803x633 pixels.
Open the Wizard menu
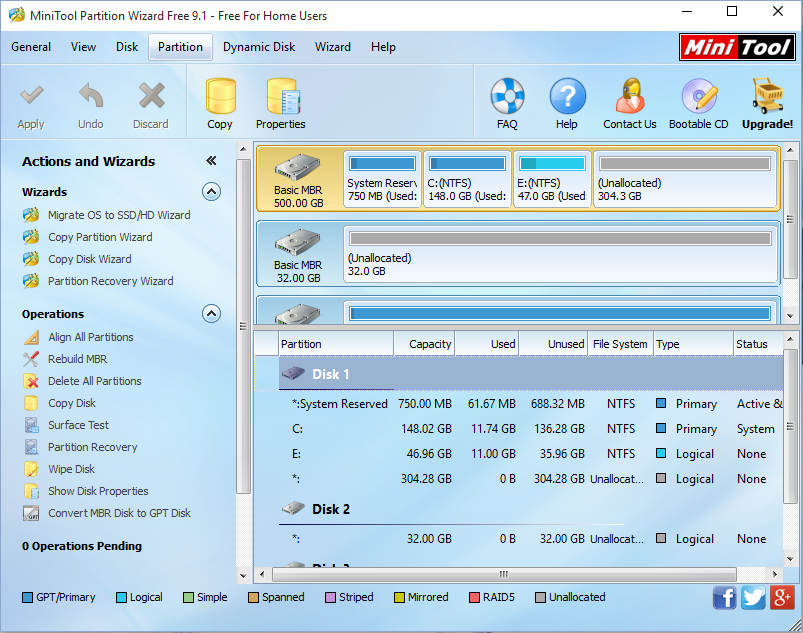click(333, 47)
